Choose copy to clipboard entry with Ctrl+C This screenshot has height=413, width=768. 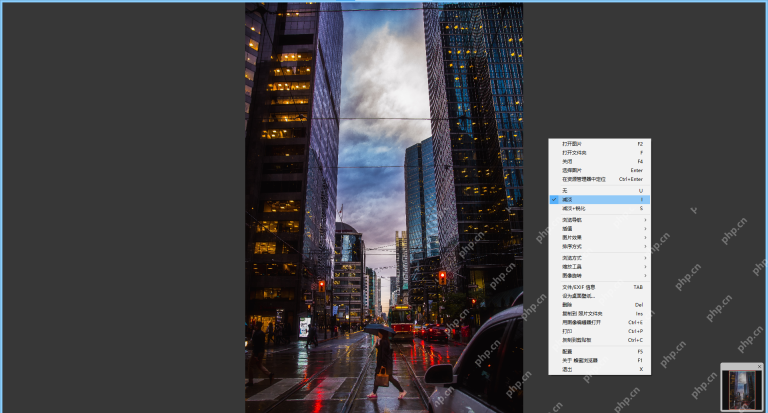(600, 340)
